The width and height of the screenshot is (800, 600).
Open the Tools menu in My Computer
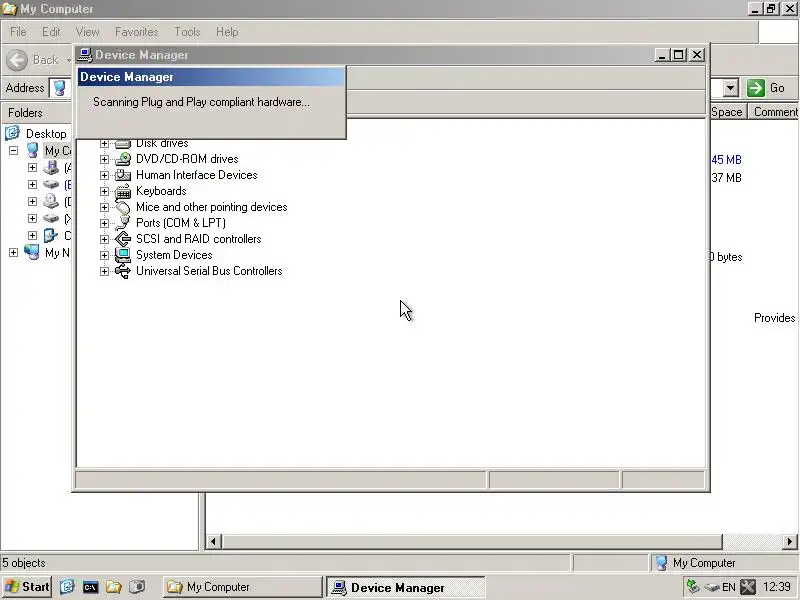coord(187,32)
